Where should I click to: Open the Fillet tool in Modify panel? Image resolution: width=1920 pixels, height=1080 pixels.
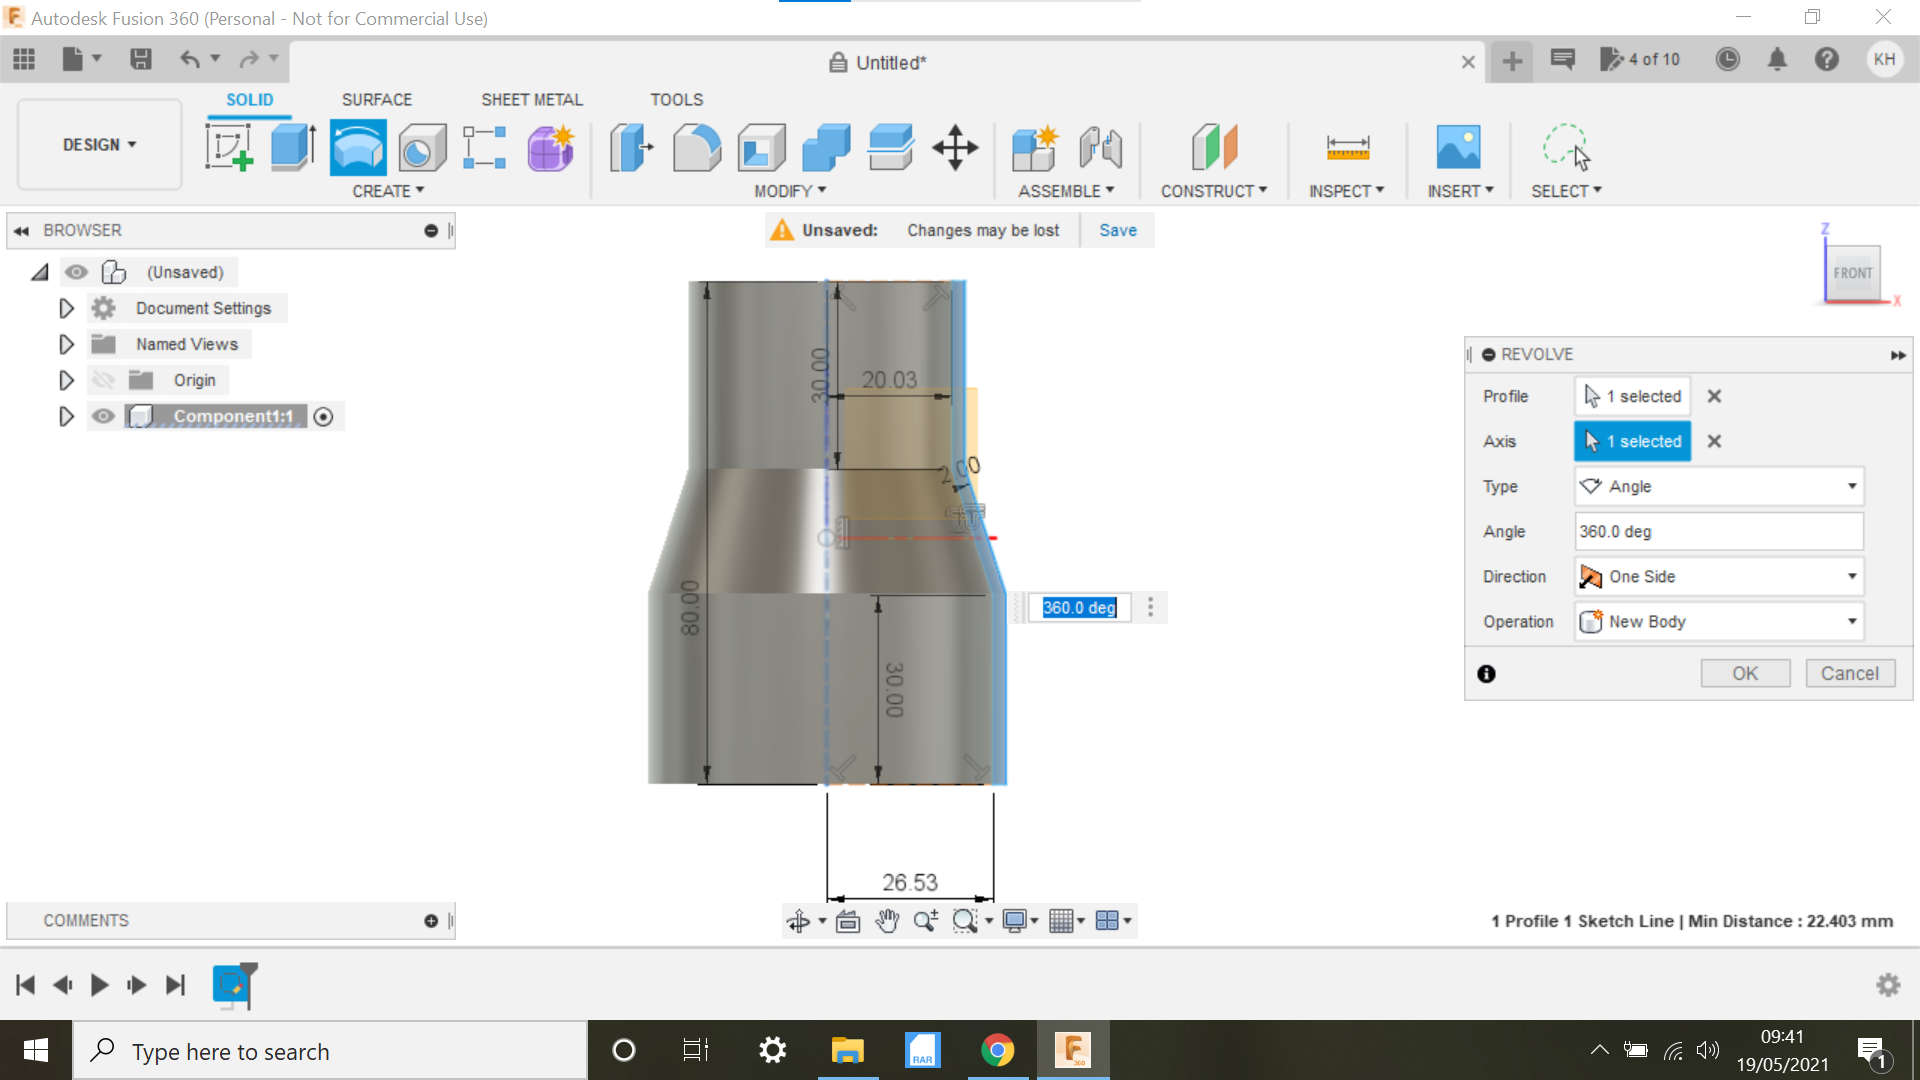click(697, 147)
